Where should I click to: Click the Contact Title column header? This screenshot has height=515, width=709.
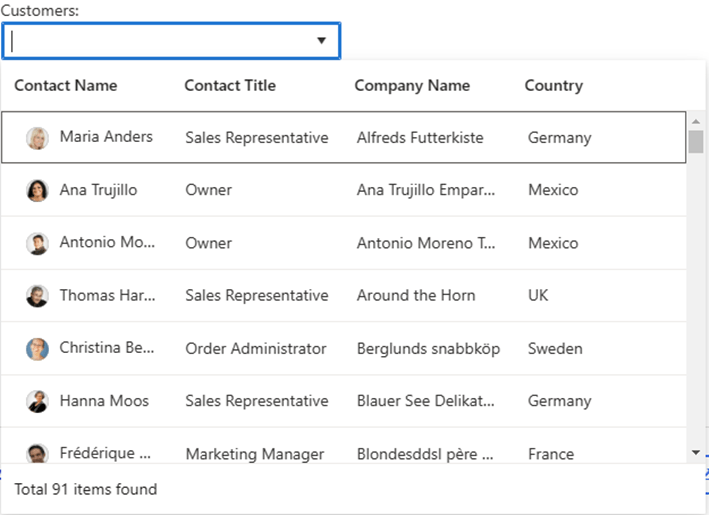(230, 85)
